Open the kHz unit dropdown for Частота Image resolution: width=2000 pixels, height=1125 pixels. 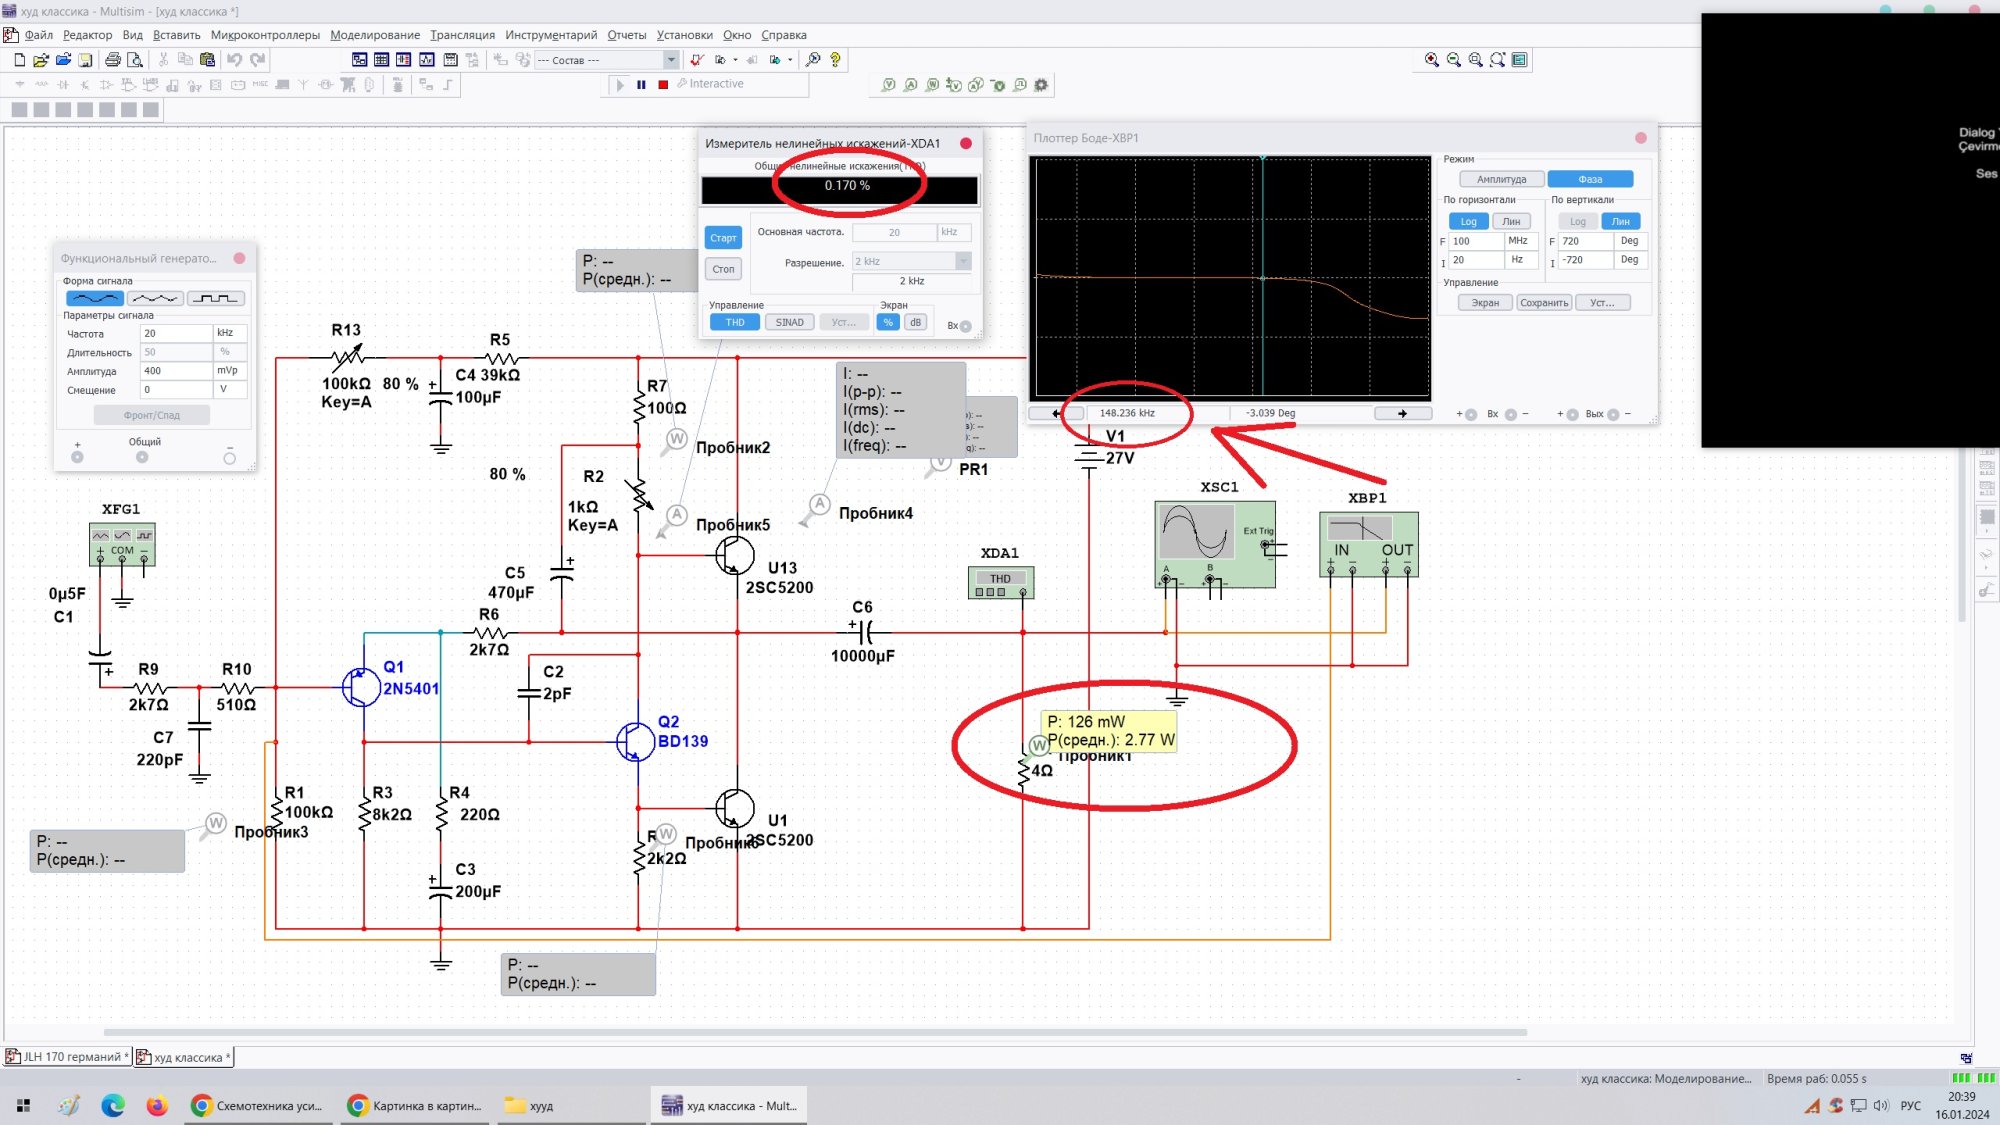click(x=229, y=333)
